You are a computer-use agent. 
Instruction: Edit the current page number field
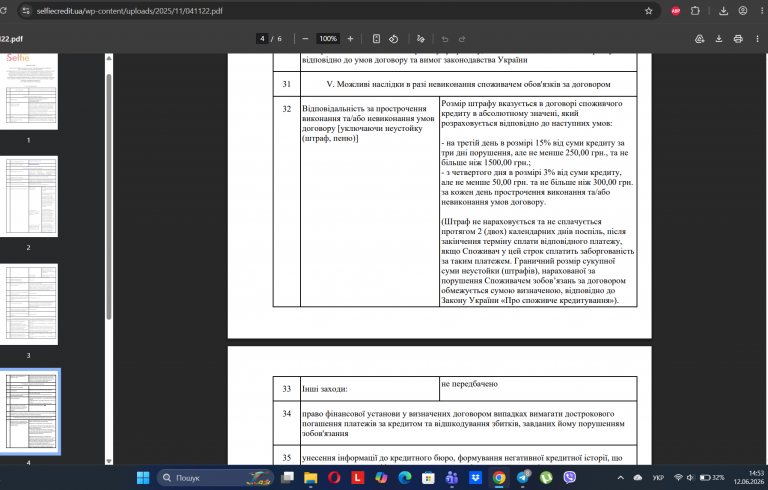pos(262,39)
